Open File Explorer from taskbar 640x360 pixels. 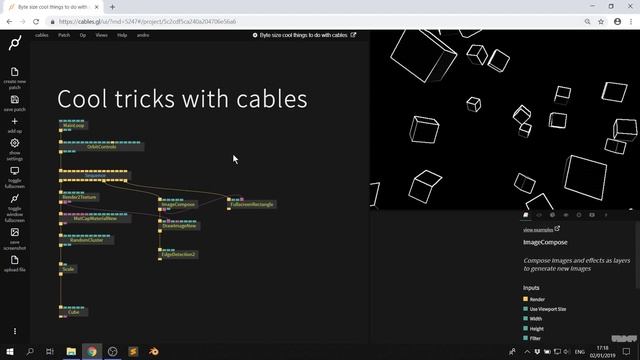71,351
